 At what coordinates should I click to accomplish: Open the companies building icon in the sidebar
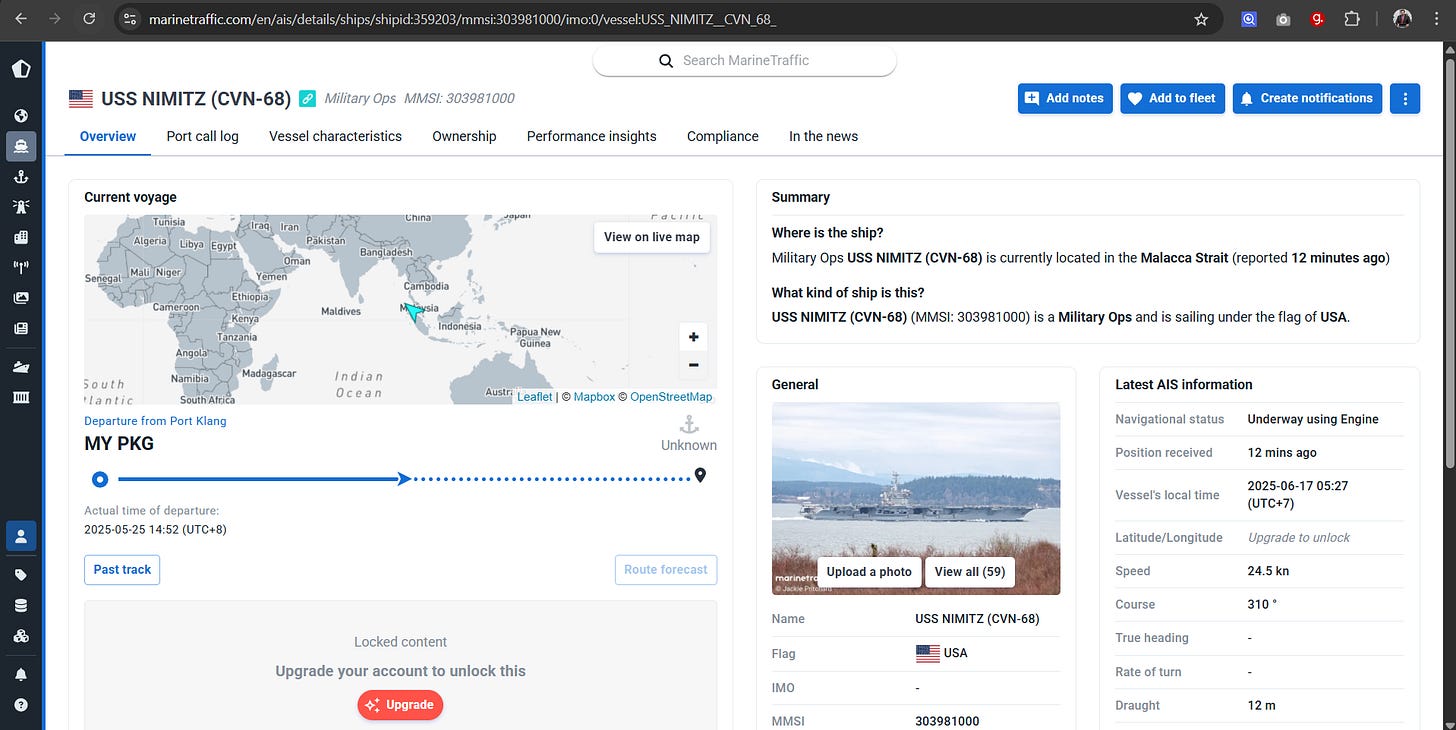21,237
